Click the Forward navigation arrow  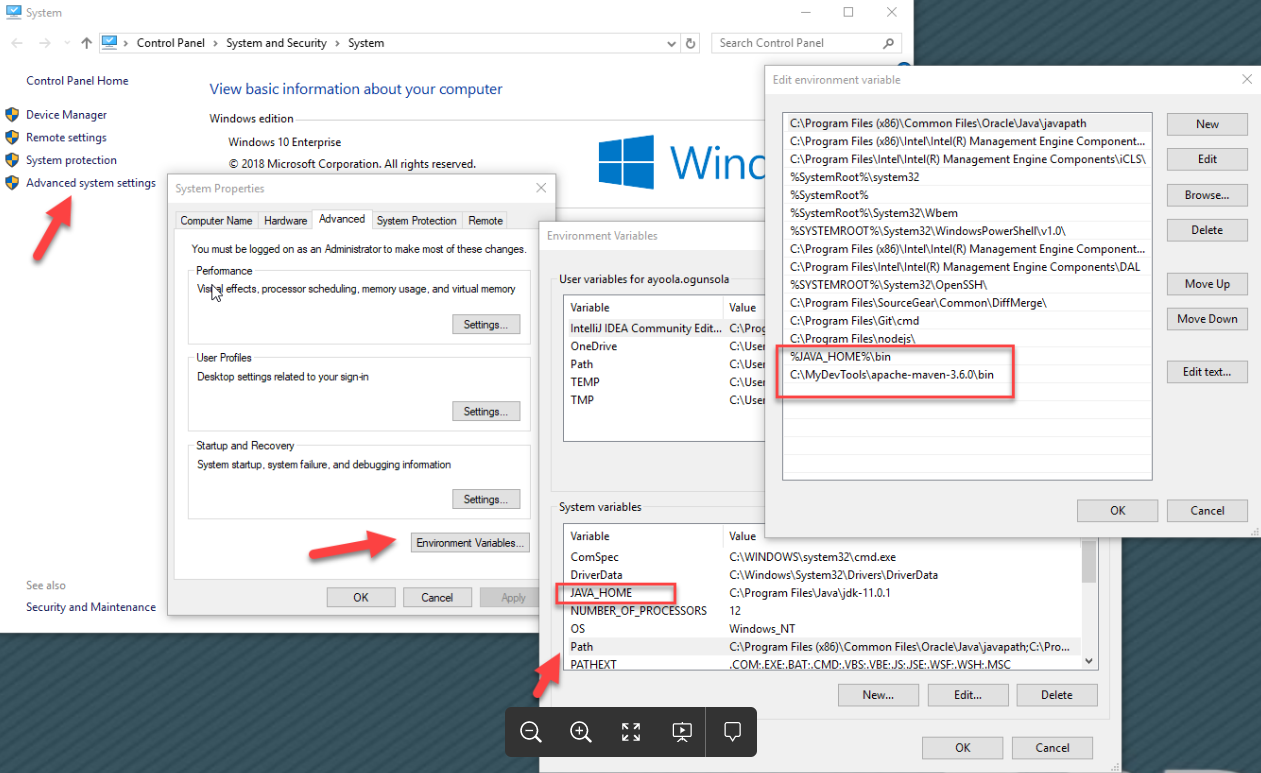click(44, 43)
